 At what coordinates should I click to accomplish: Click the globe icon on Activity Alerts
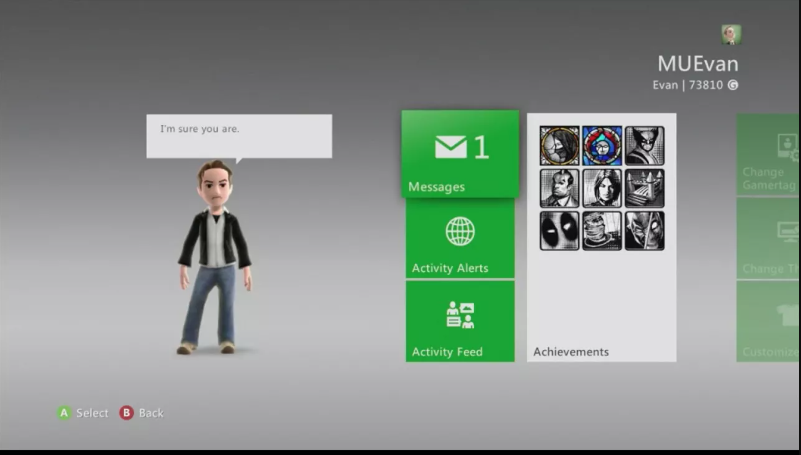click(460, 231)
